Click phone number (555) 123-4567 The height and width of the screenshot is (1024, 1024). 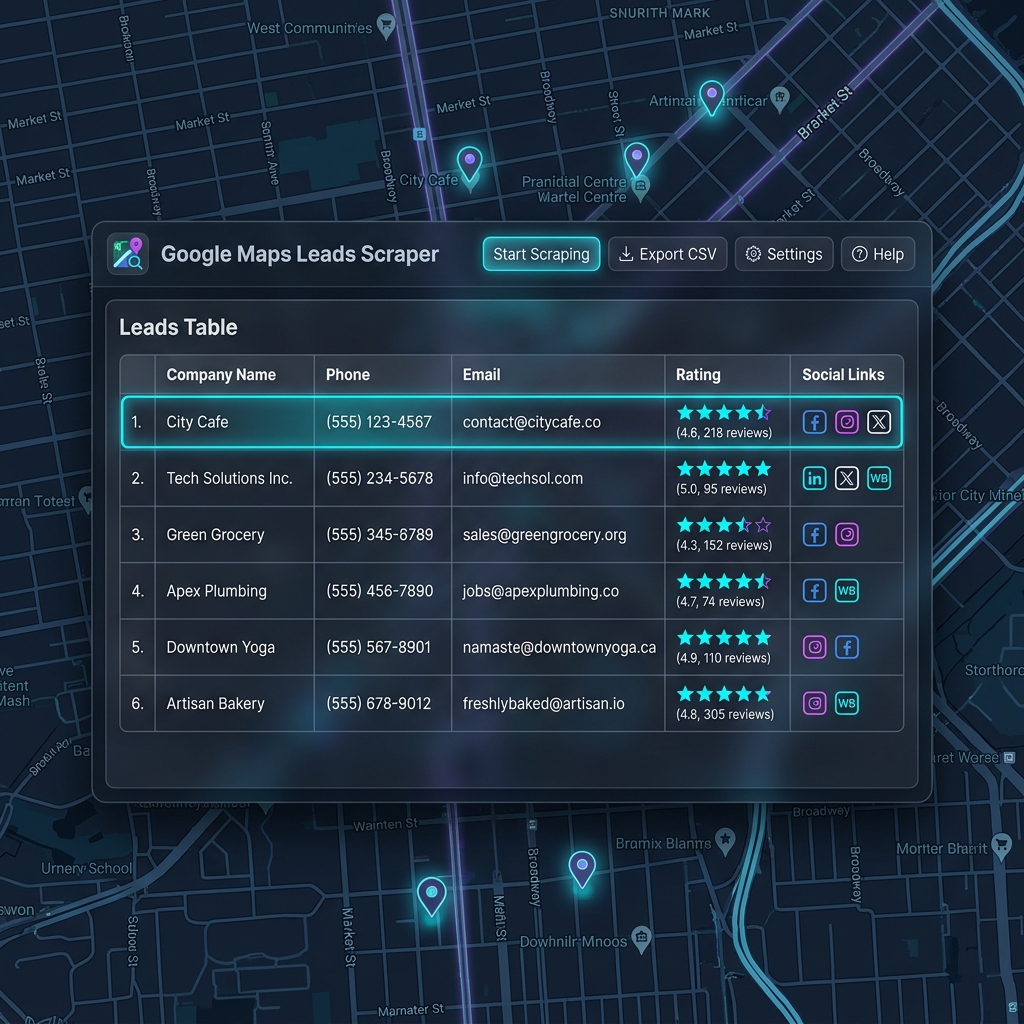click(x=379, y=422)
